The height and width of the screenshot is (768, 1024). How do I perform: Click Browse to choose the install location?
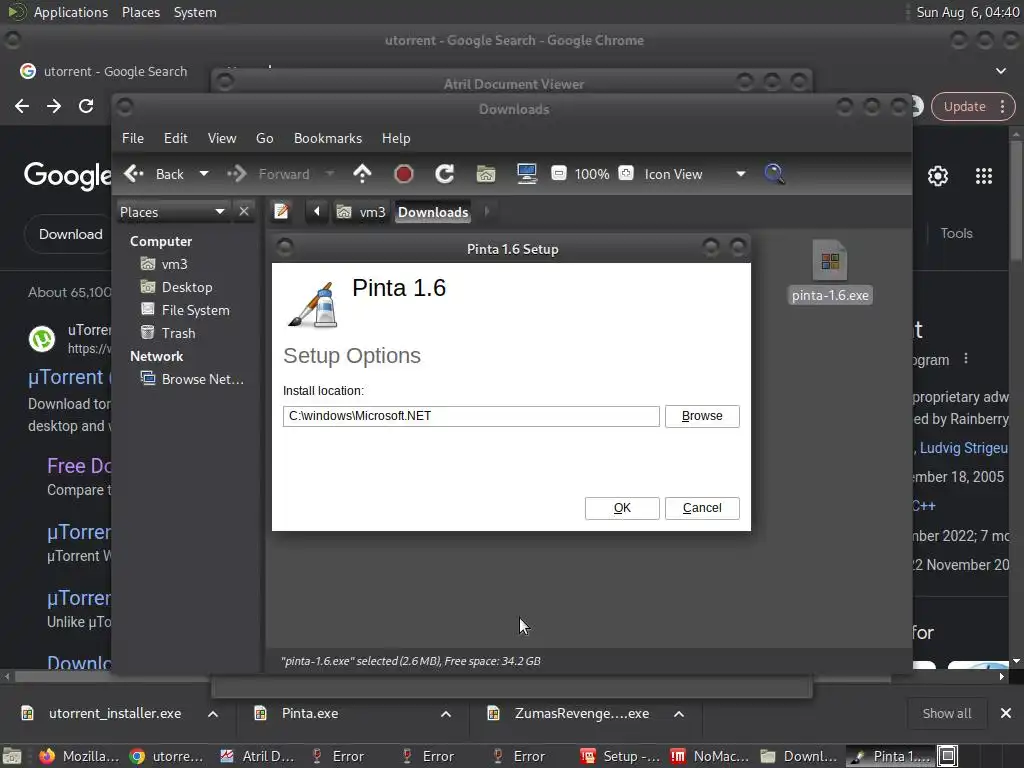(x=702, y=416)
